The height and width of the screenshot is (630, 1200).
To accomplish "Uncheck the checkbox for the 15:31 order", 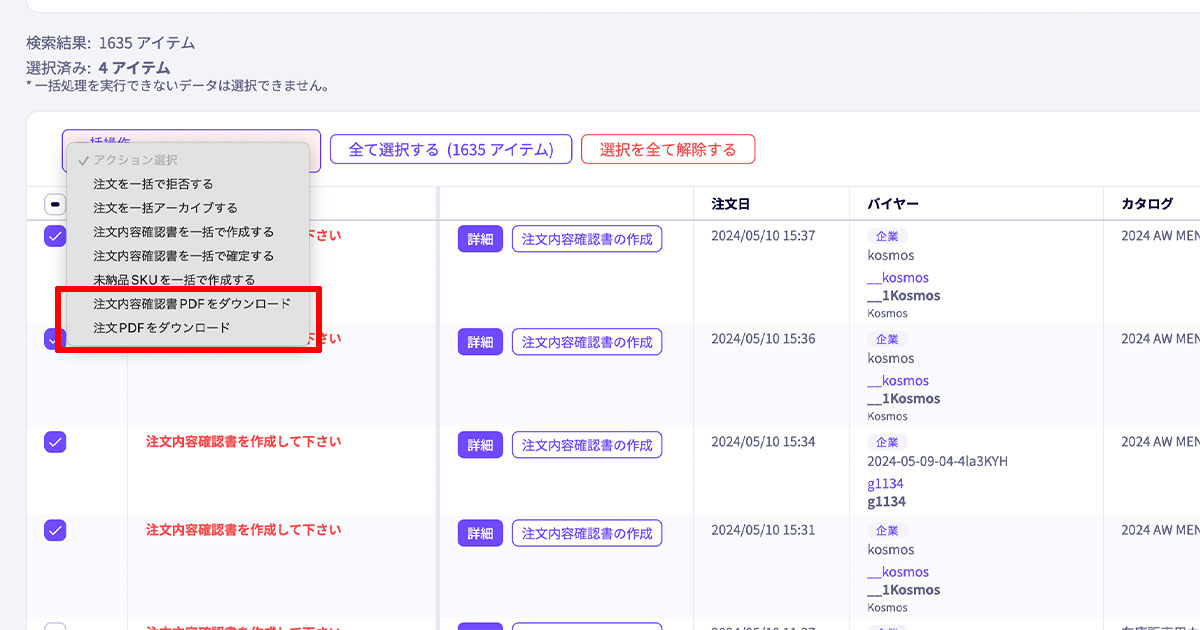I will point(55,530).
